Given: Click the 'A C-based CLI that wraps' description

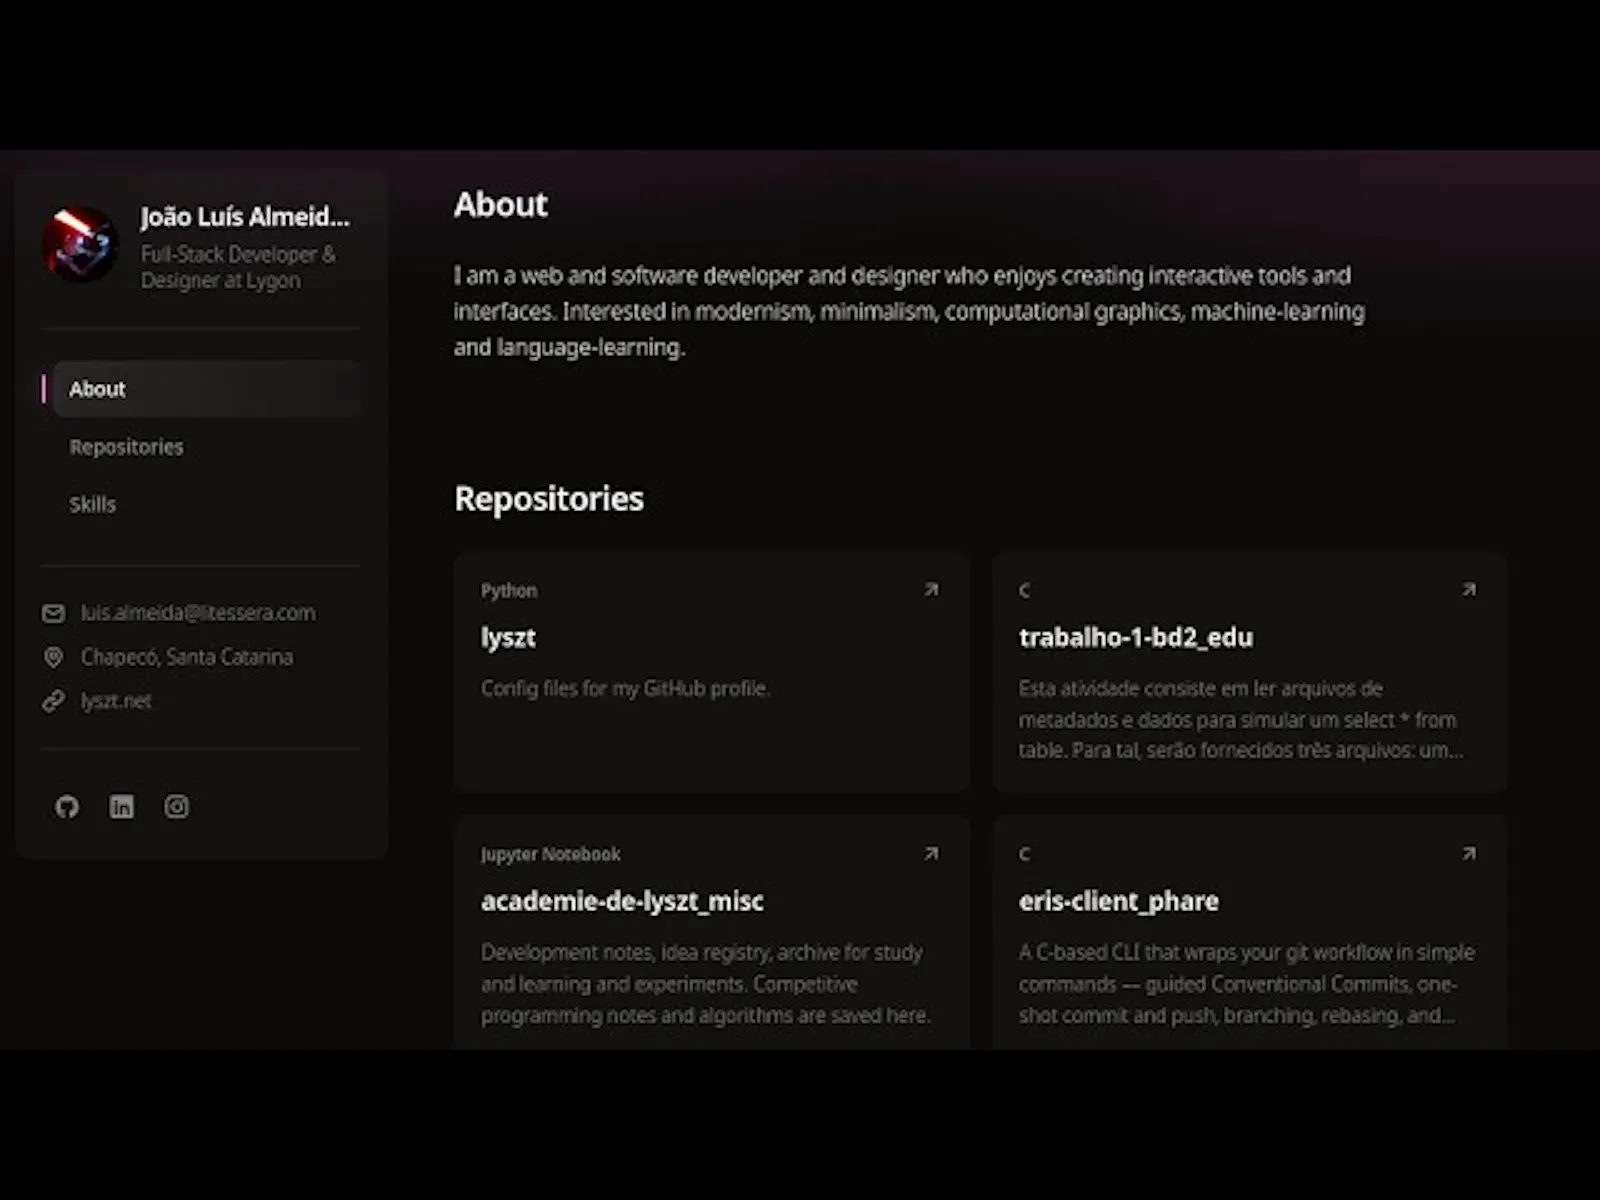Looking at the screenshot, I should click(x=1247, y=984).
